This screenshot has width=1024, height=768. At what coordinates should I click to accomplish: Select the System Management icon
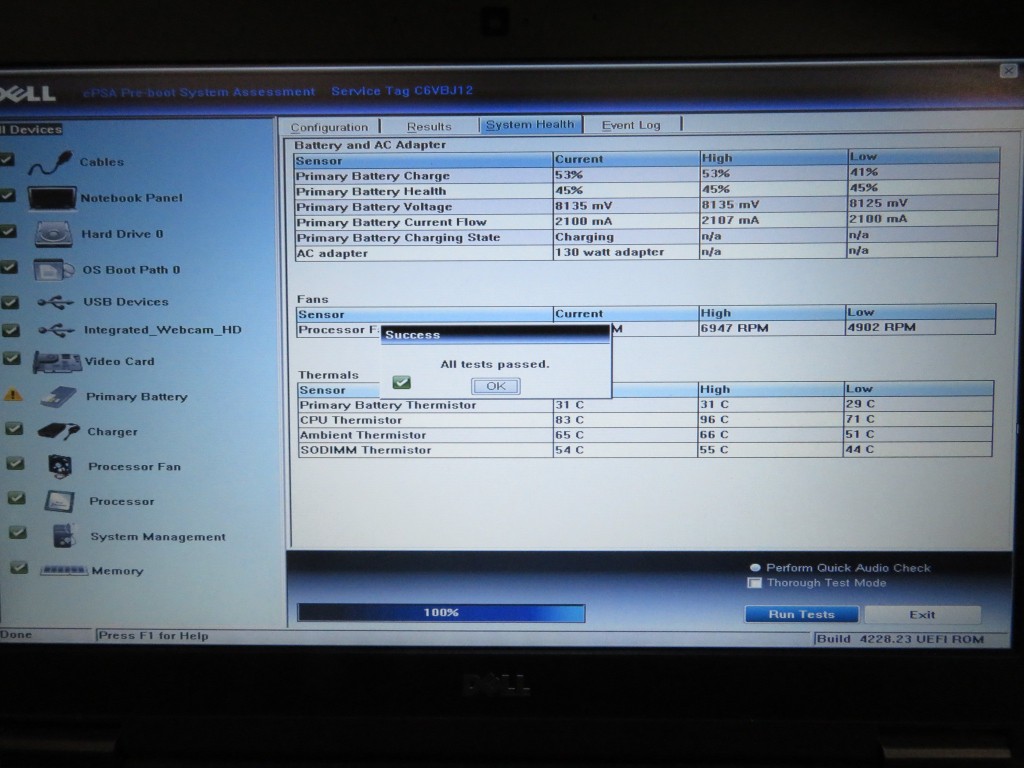tap(64, 536)
